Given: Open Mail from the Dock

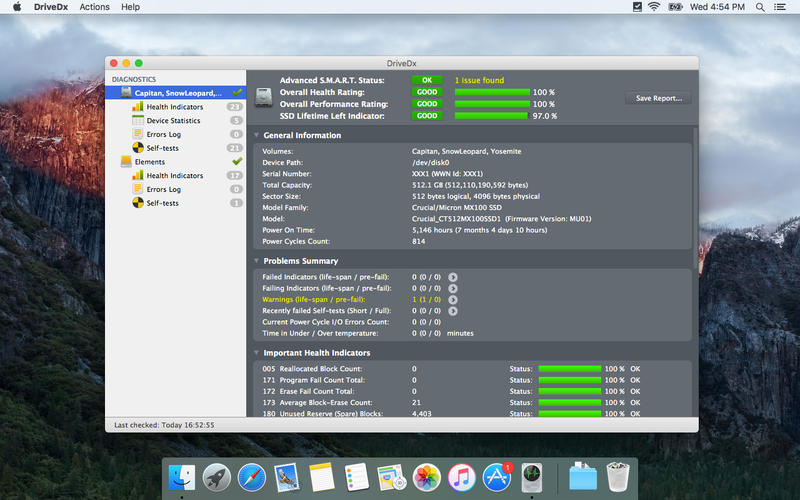Looking at the screenshot, I should [287, 478].
